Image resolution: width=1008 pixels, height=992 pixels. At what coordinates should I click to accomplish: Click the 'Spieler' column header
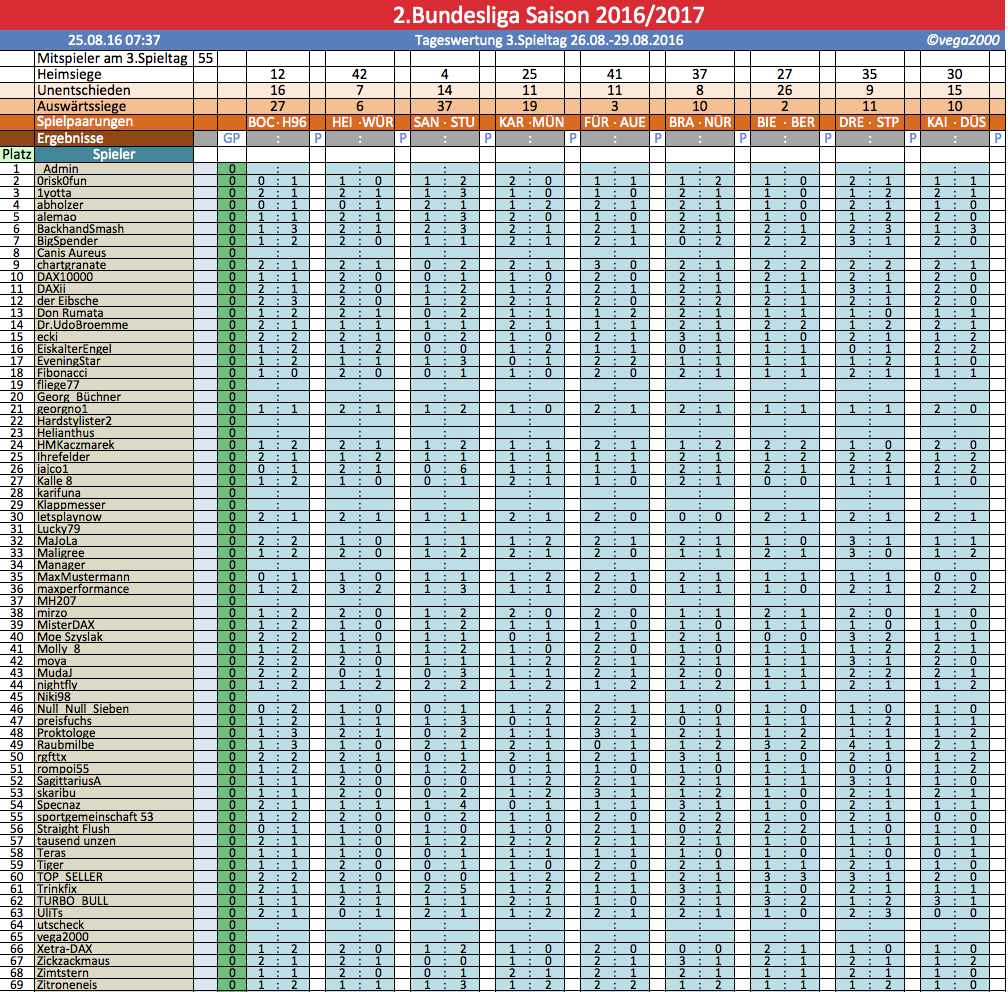(114, 154)
